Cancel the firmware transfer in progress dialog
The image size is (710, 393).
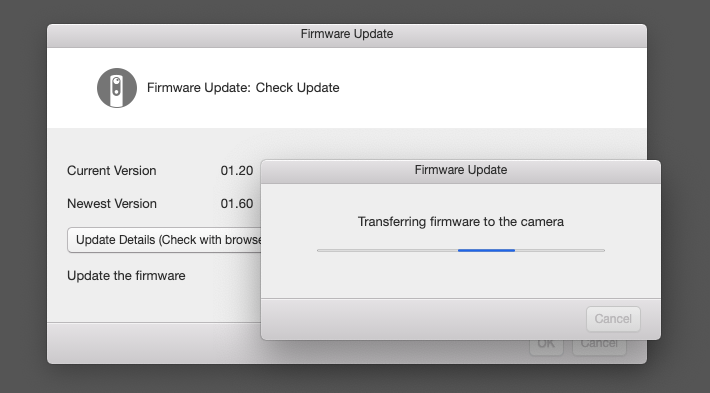(x=613, y=319)
